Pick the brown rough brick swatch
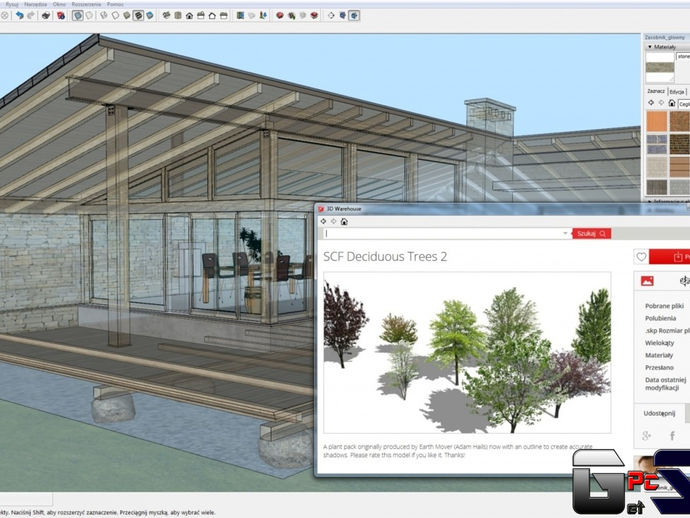 click(679, 121)
